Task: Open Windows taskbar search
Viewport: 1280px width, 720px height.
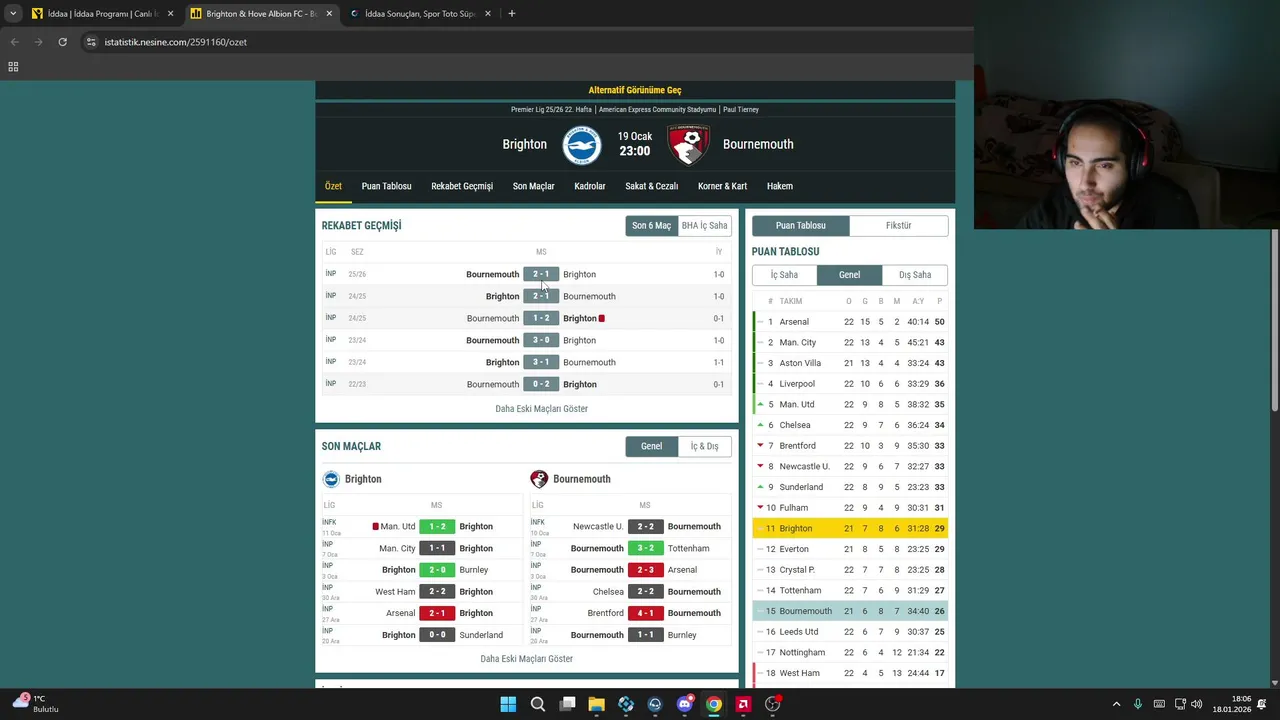Action: tap(537, 704)
